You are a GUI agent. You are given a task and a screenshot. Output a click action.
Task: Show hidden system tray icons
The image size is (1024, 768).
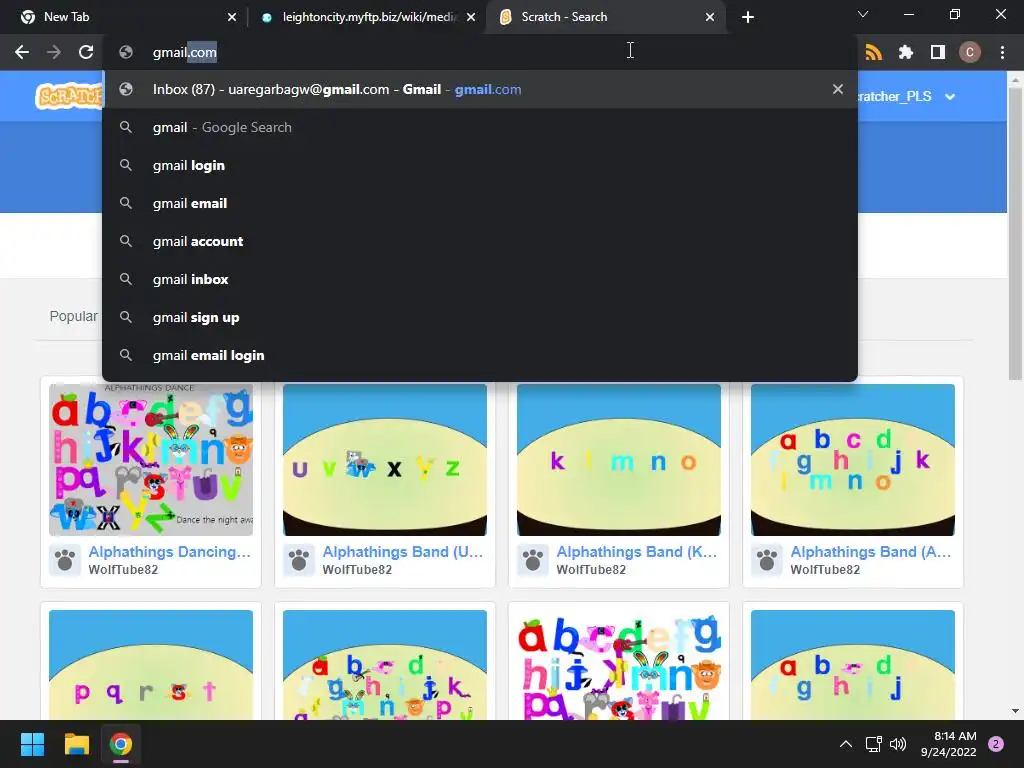coord(846,744)
